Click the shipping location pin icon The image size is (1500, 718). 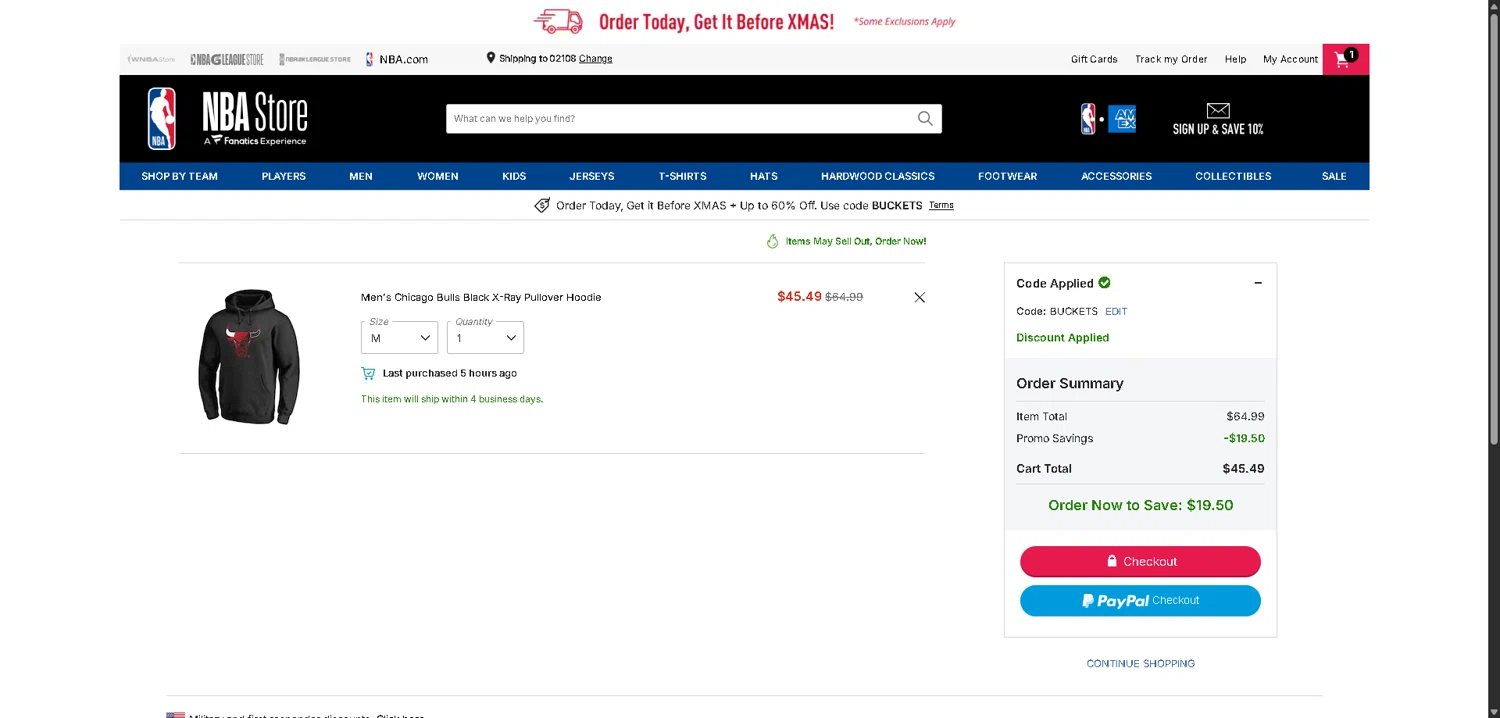[491, 58]
